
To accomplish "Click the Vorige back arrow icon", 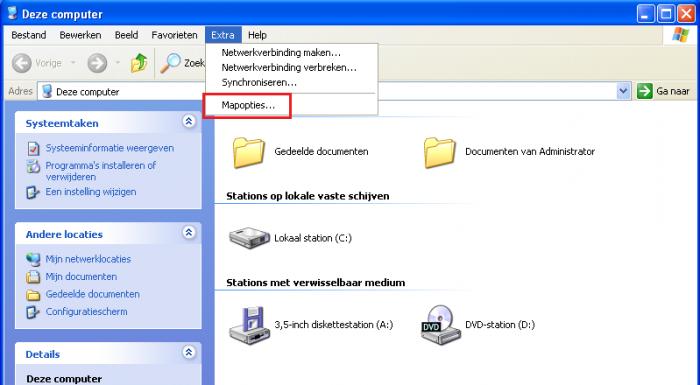I will click(x=22, y=63).
